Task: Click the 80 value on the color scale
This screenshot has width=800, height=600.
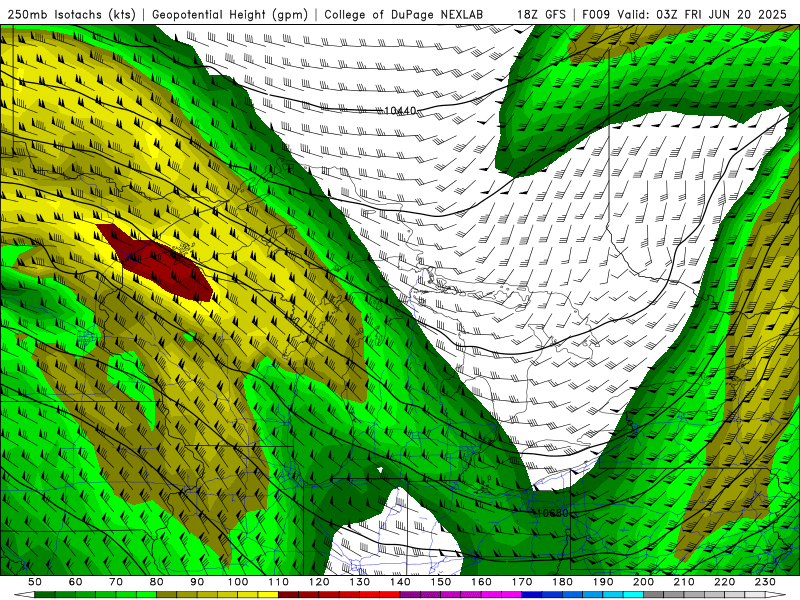Action: tap(157, 582)
